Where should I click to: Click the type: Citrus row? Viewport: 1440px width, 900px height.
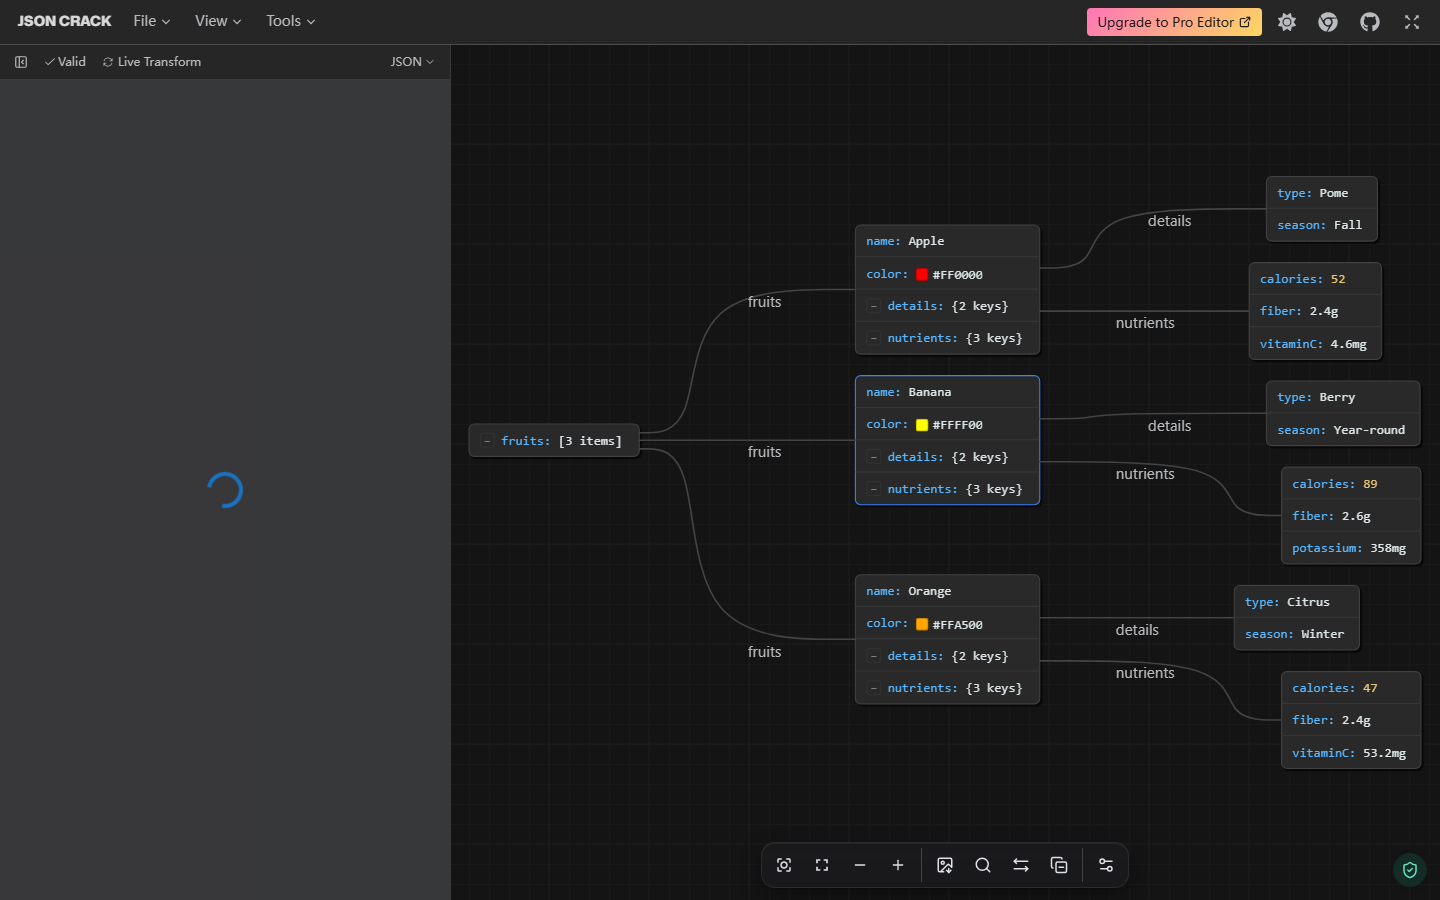[x=1297, y=602]
